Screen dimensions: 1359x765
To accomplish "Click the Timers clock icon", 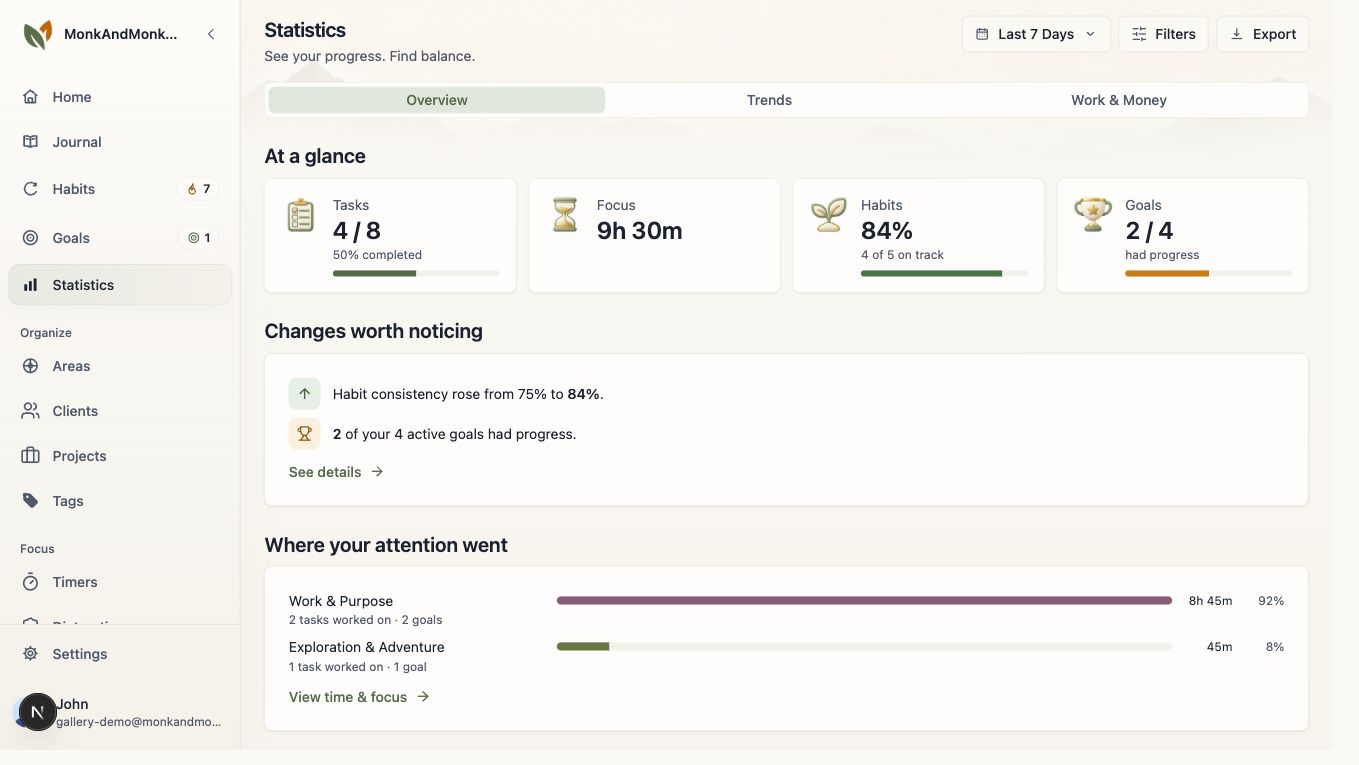I will click(x=31, y=582).
